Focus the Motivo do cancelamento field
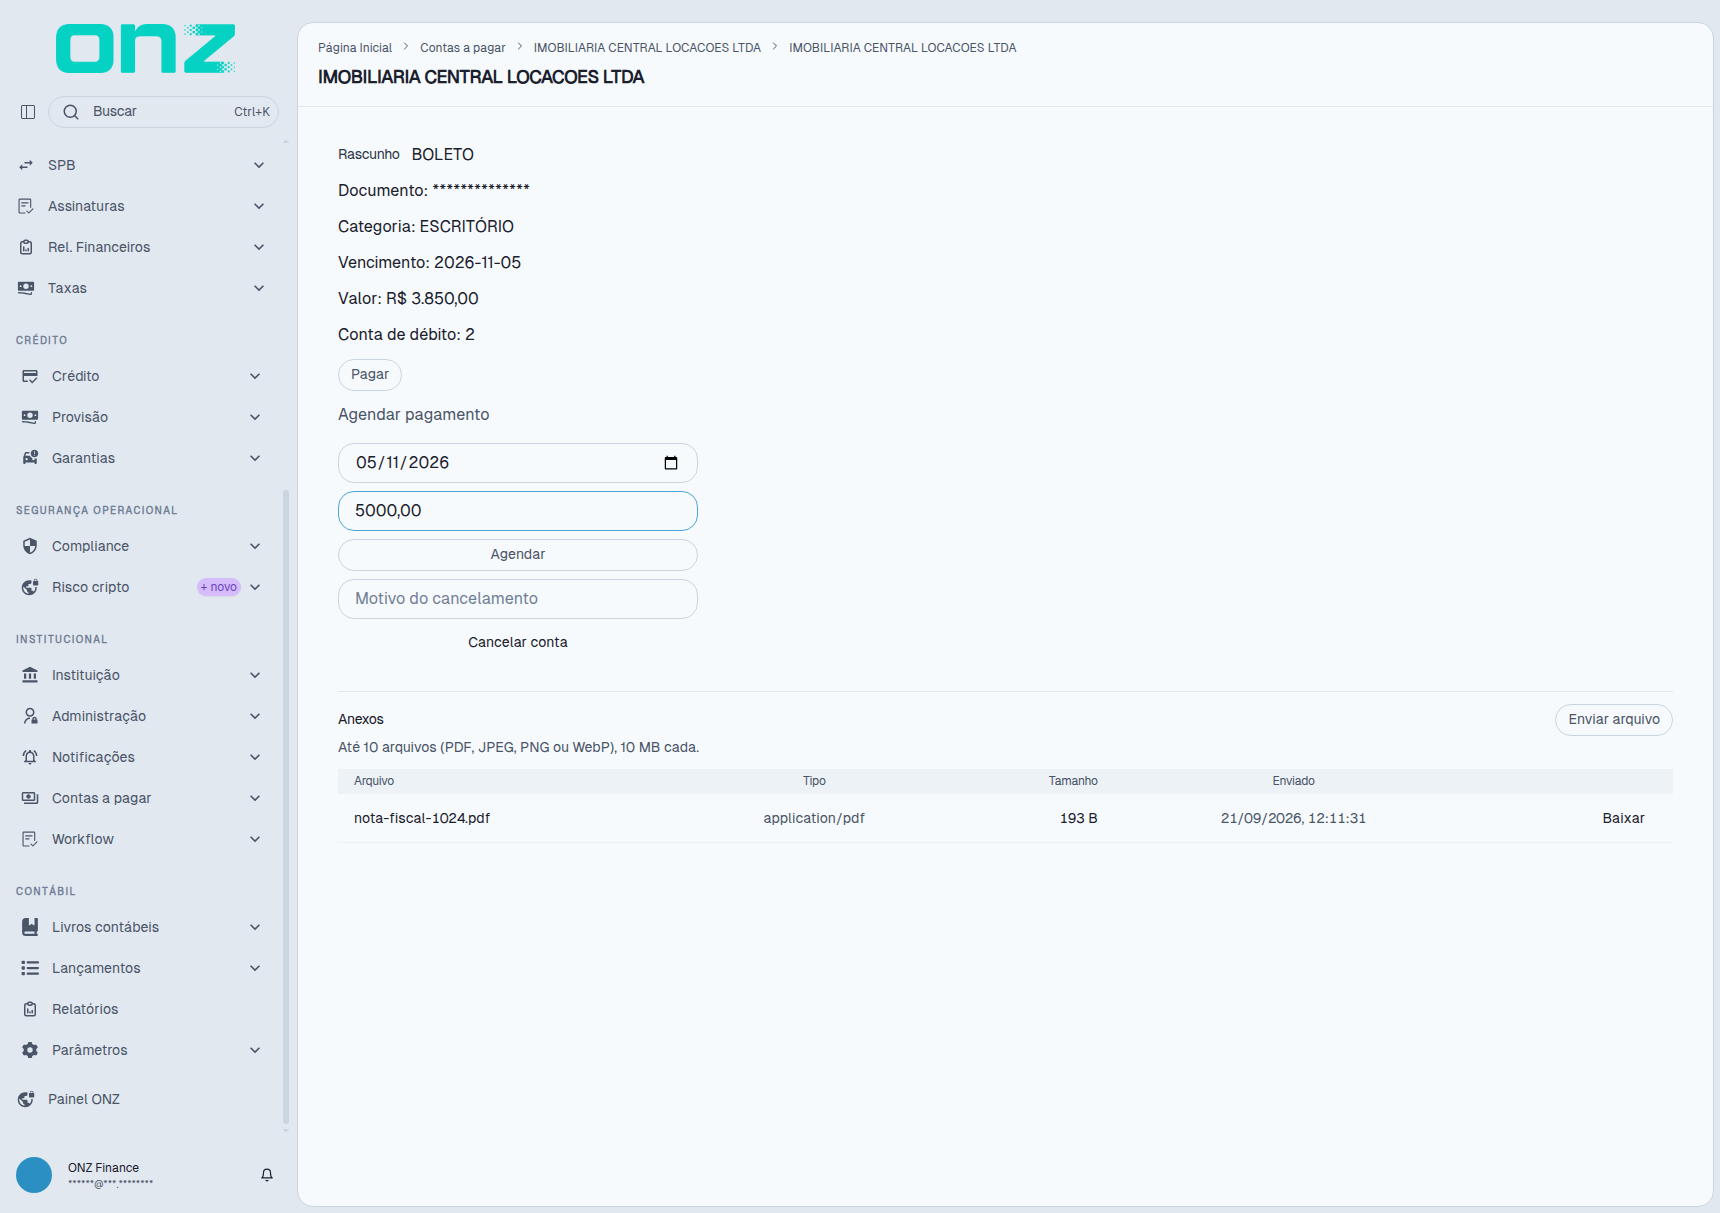Viewport: 1720px width, 1213px height. [518, 599]
